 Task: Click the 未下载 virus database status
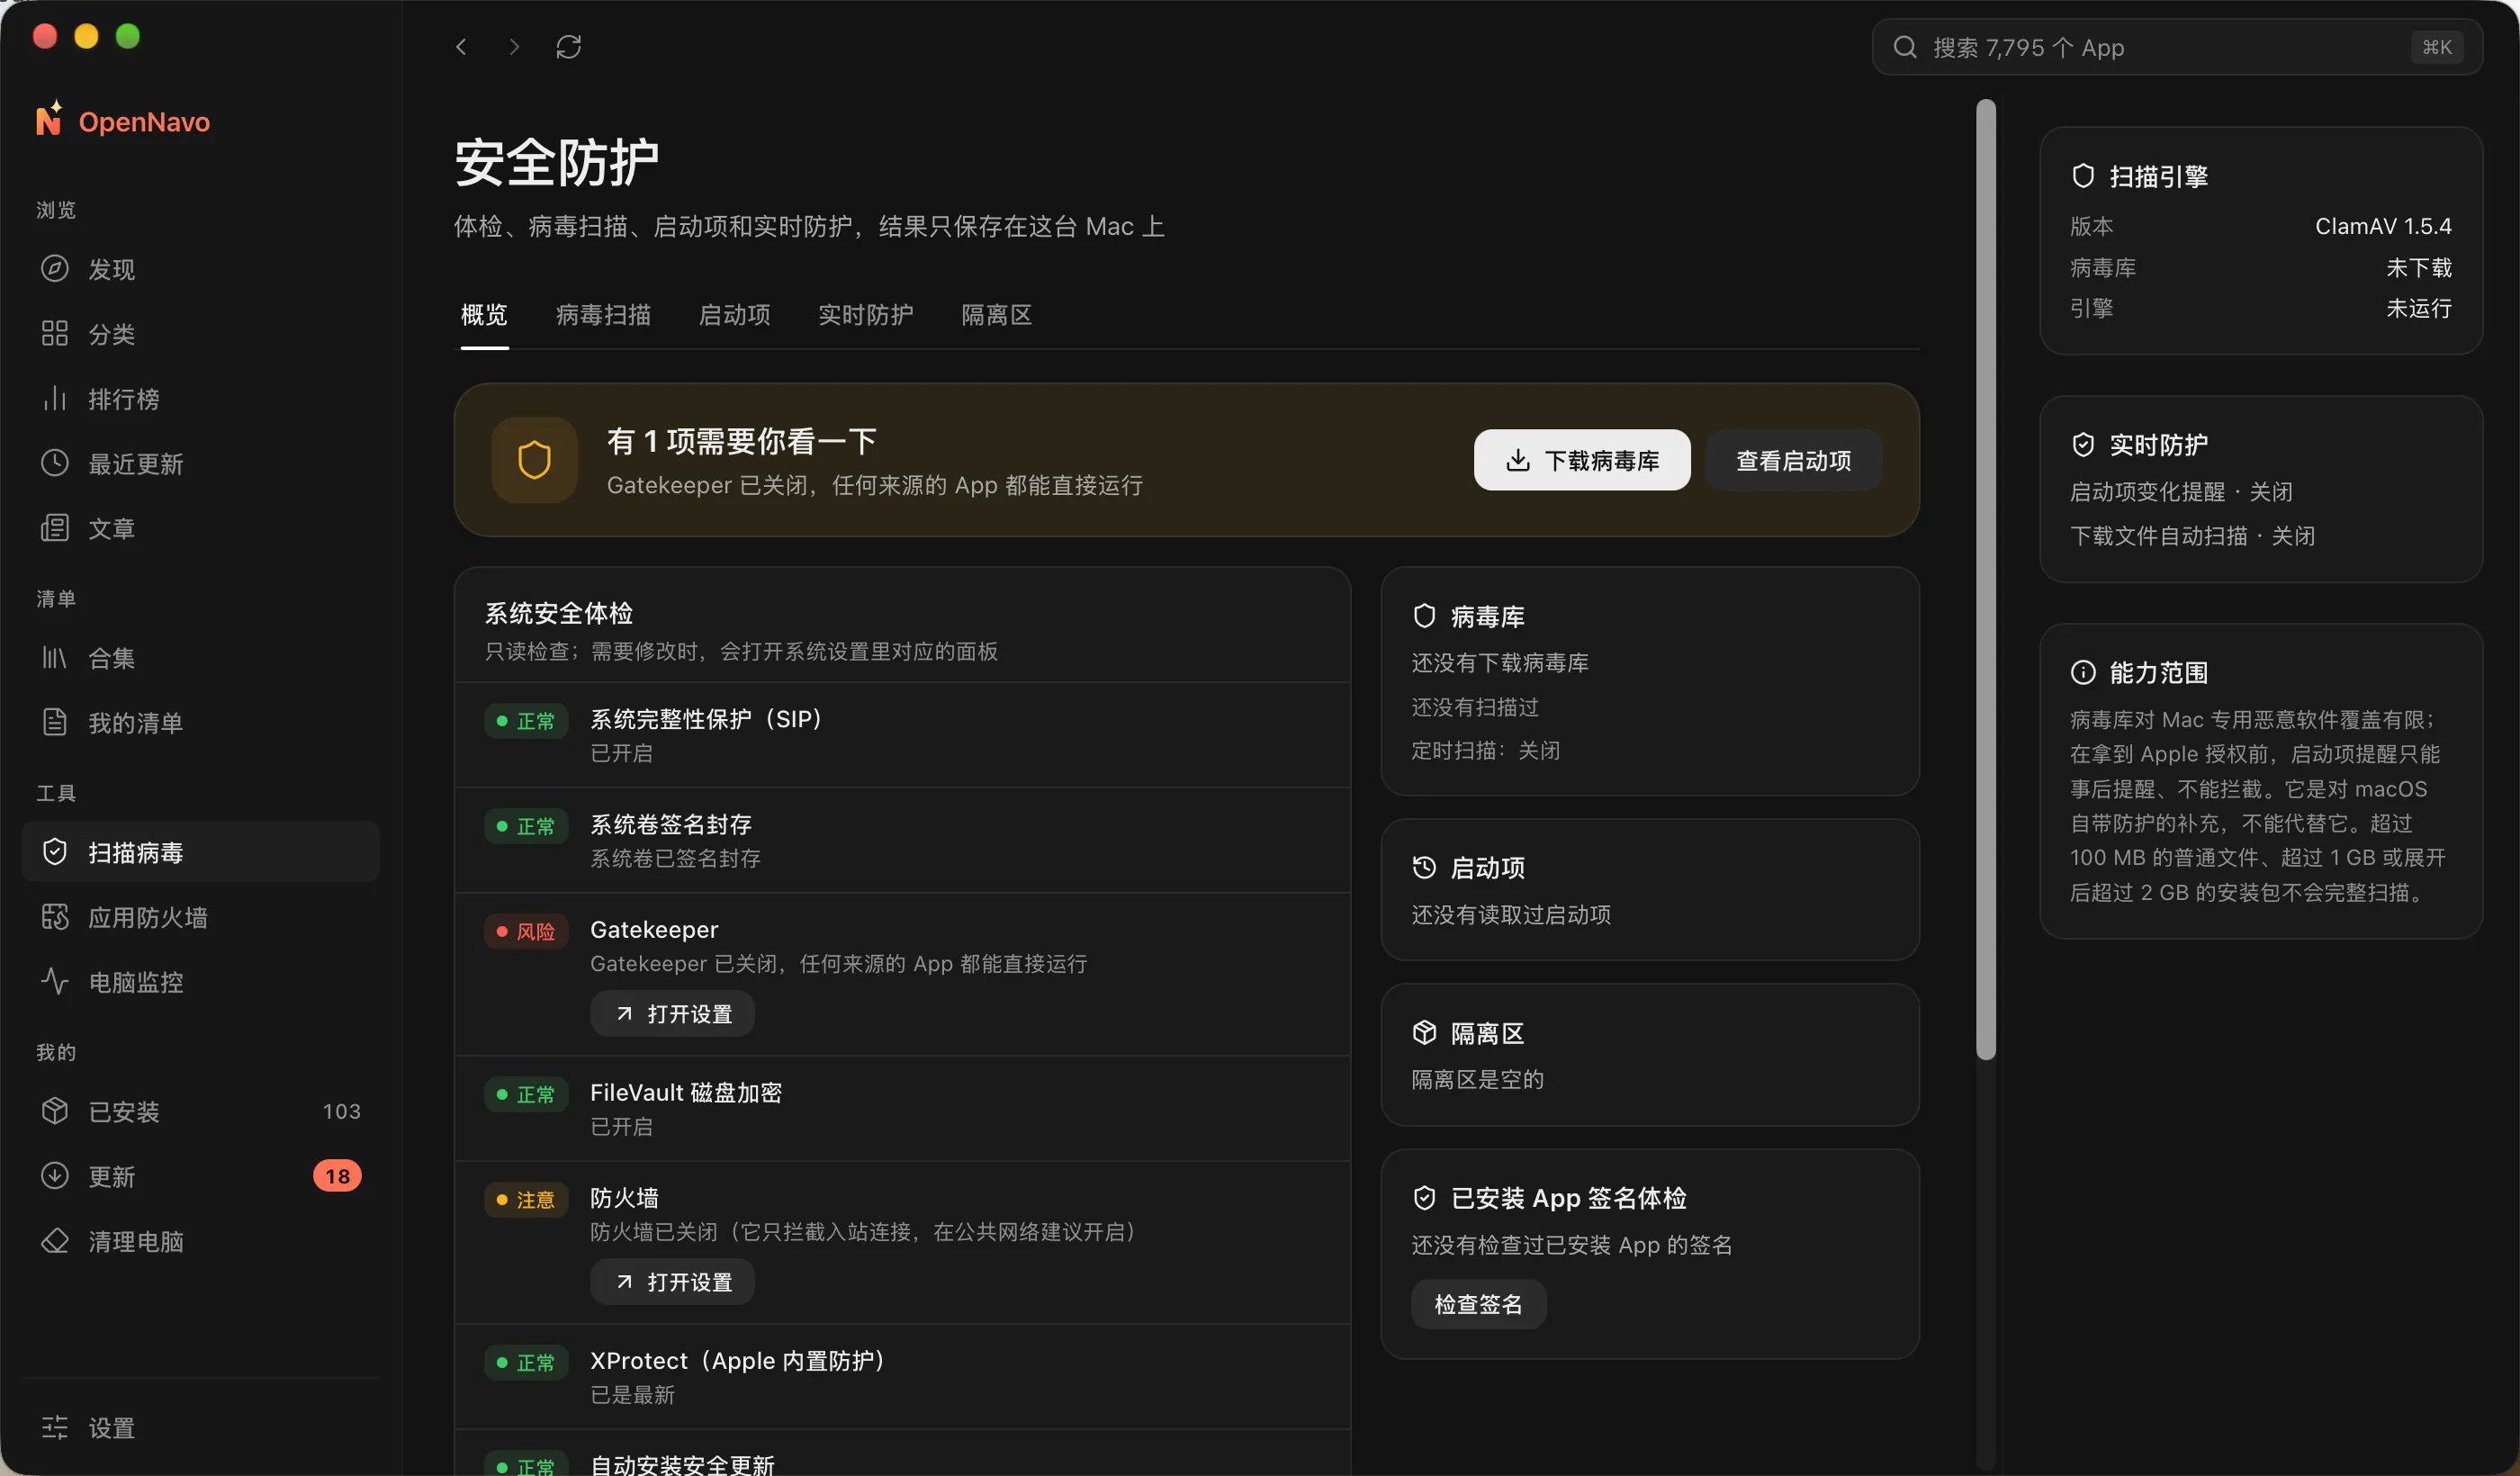pos(2419,267)
